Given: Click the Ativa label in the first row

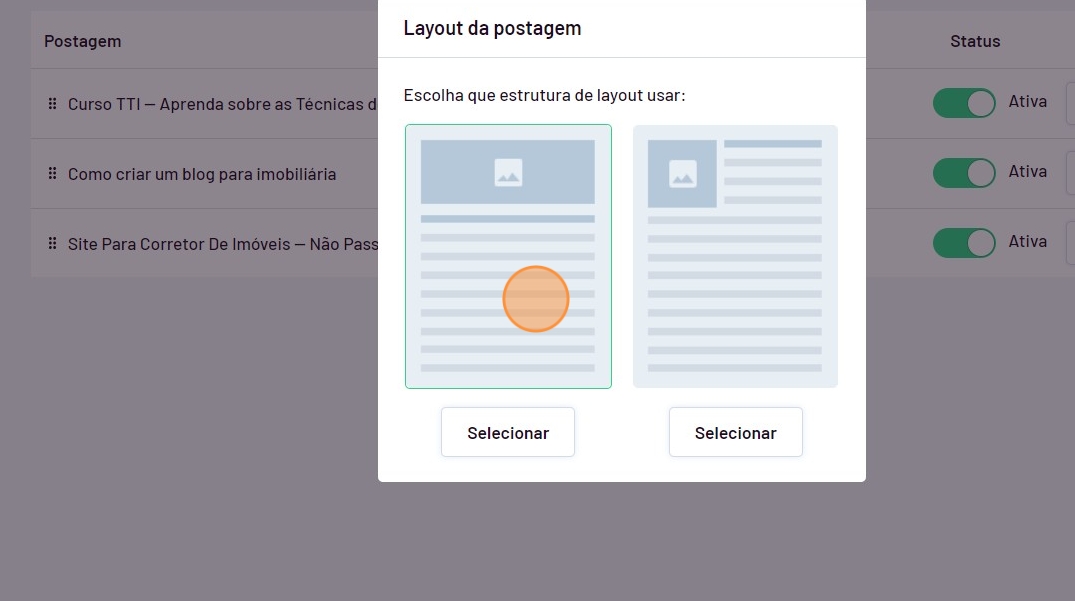Looking at the screenshot, I should coord(1027,101).
